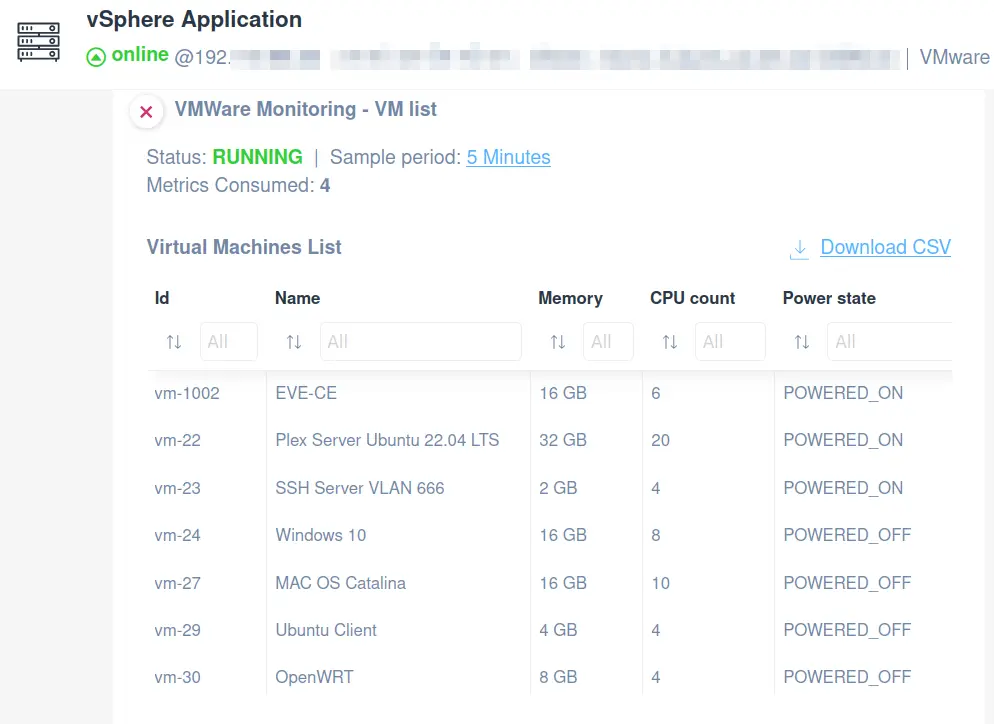Click the Id column filter input field
This screenshot has height=724, width=994.
(228, 341)
